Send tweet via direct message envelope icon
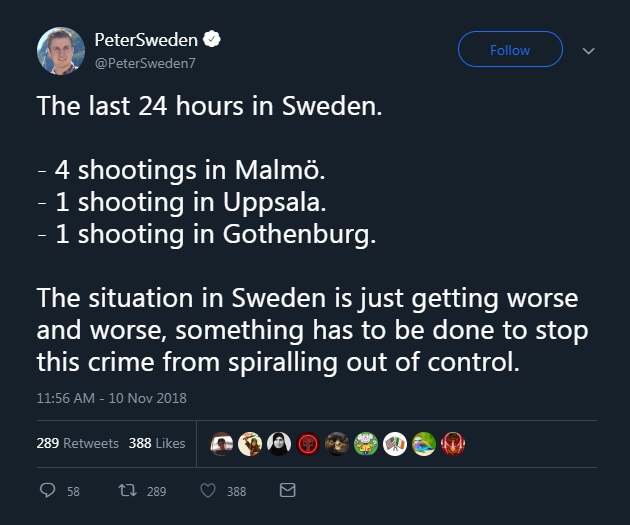630x525 pixels. pos(287,490)
